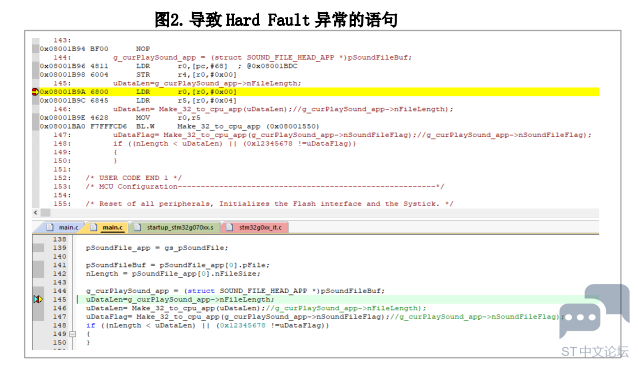The height and width of the screenshot is (367, 638).
Task: Select the LDR r0,[pc,#68] instruction at 0x08001B96
Action: (168, 66)
